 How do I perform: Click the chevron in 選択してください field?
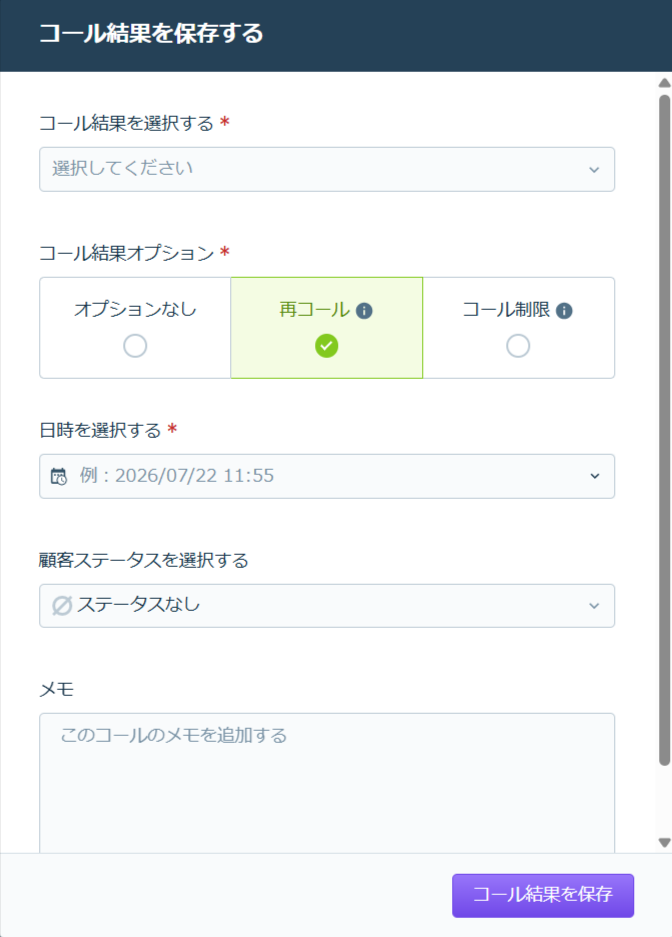point(594,170)
